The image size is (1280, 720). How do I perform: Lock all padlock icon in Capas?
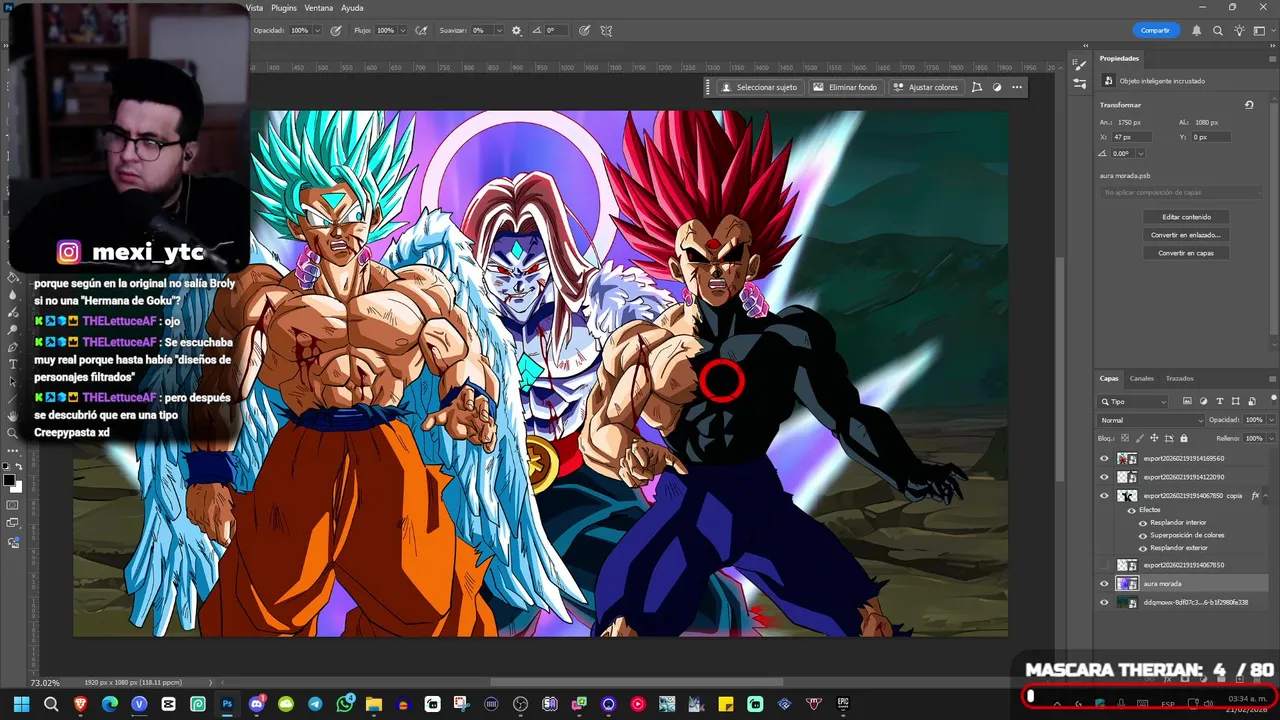tap(1184, 438)
